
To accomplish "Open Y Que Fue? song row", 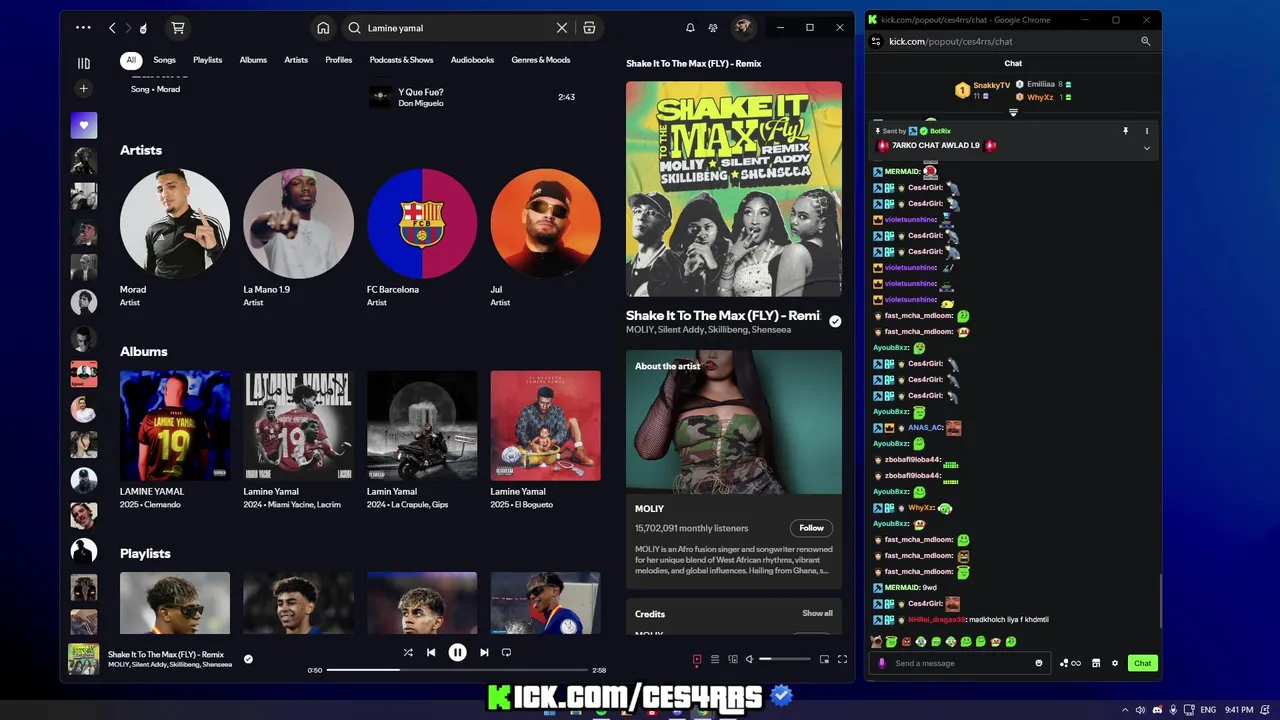I will click(x=475, y=97).
